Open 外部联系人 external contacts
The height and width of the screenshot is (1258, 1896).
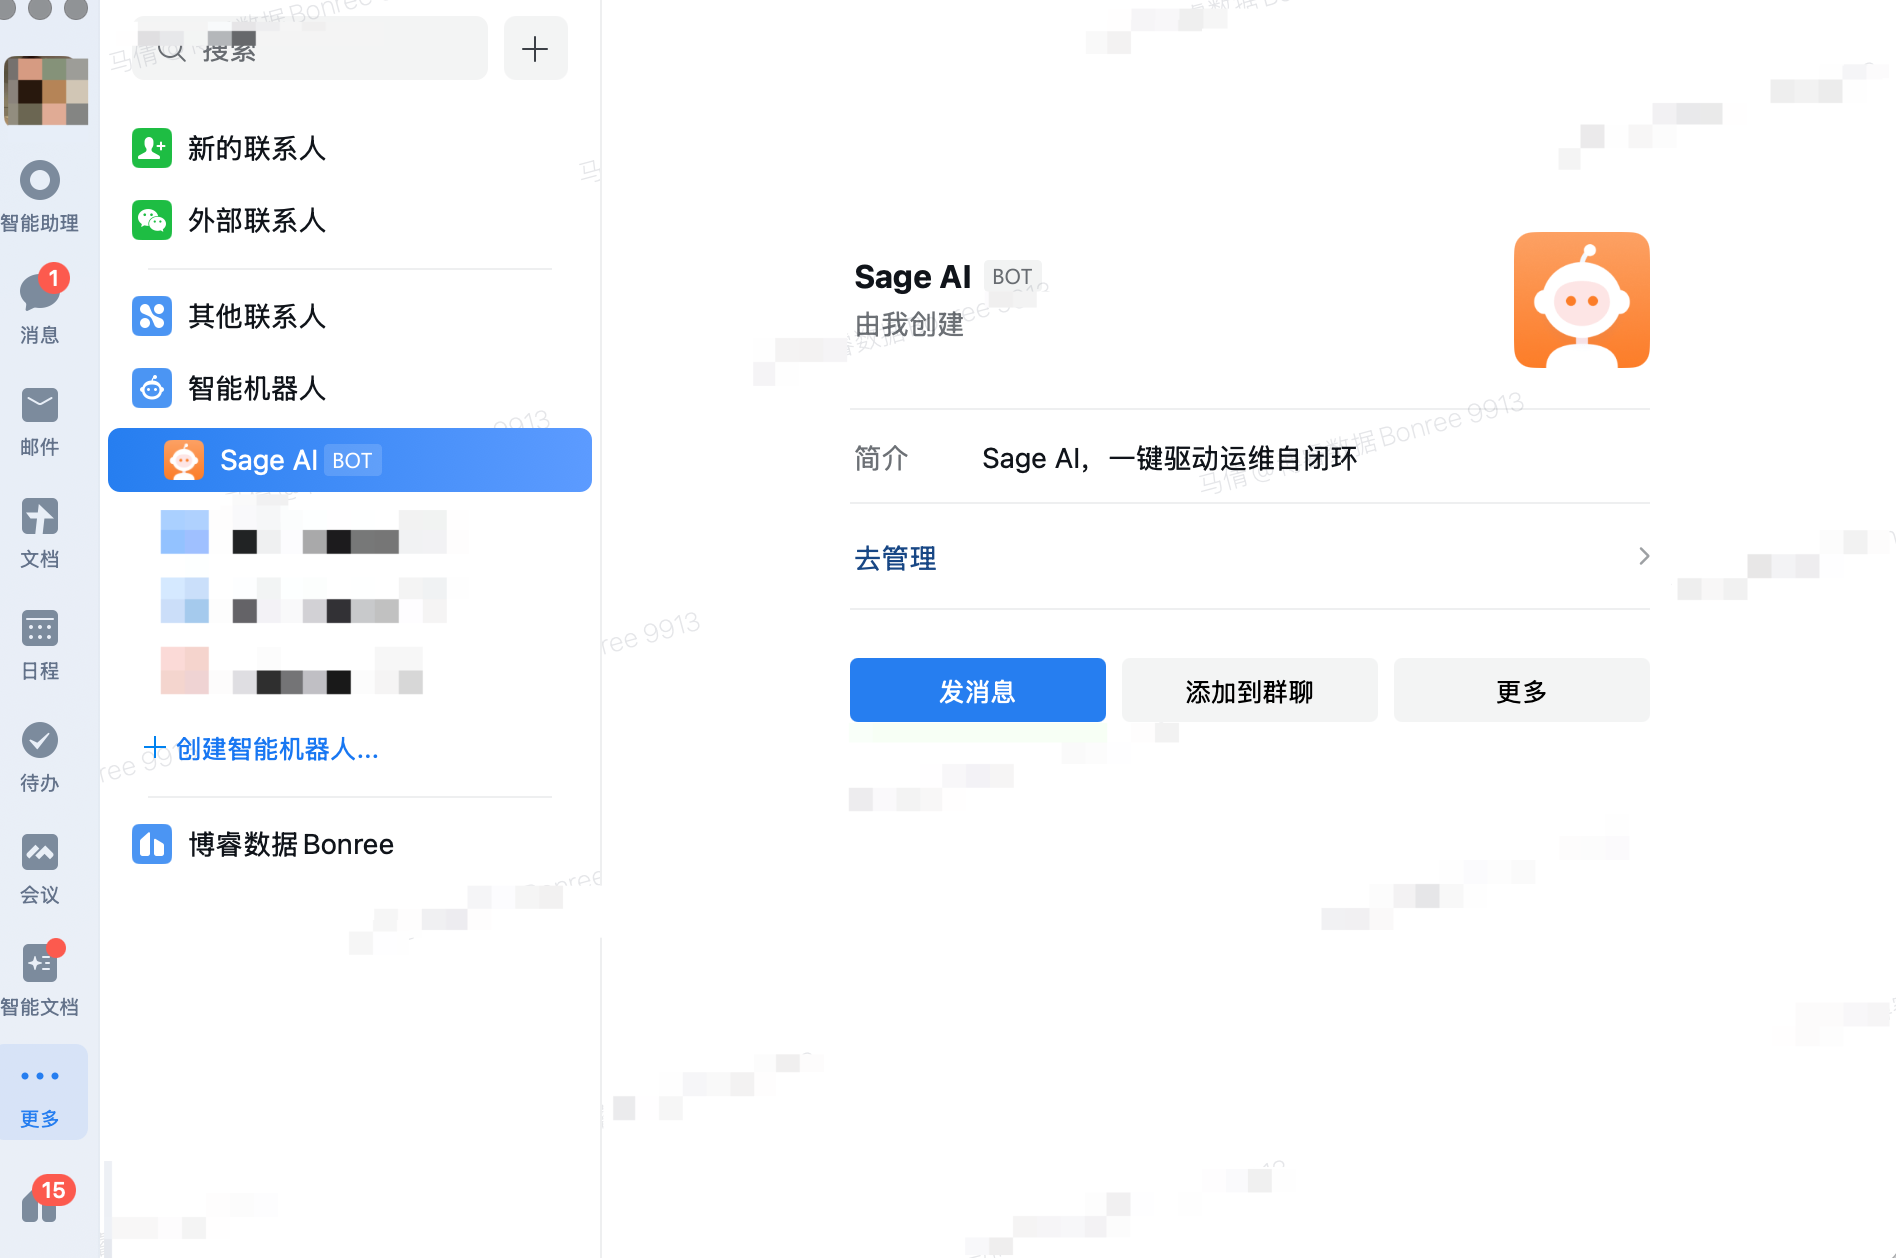tap(350, 220)
